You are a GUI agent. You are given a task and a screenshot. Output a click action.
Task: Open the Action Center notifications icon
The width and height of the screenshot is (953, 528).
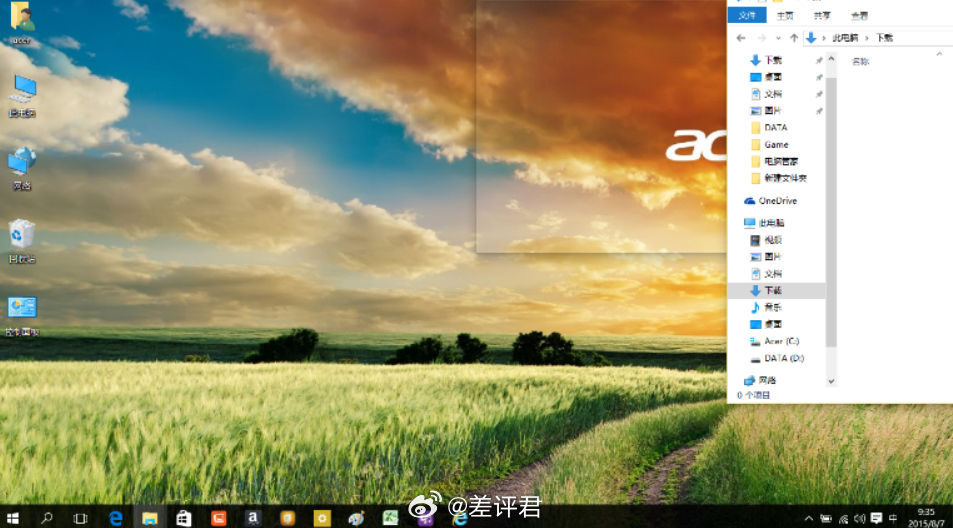click(876, 518)
